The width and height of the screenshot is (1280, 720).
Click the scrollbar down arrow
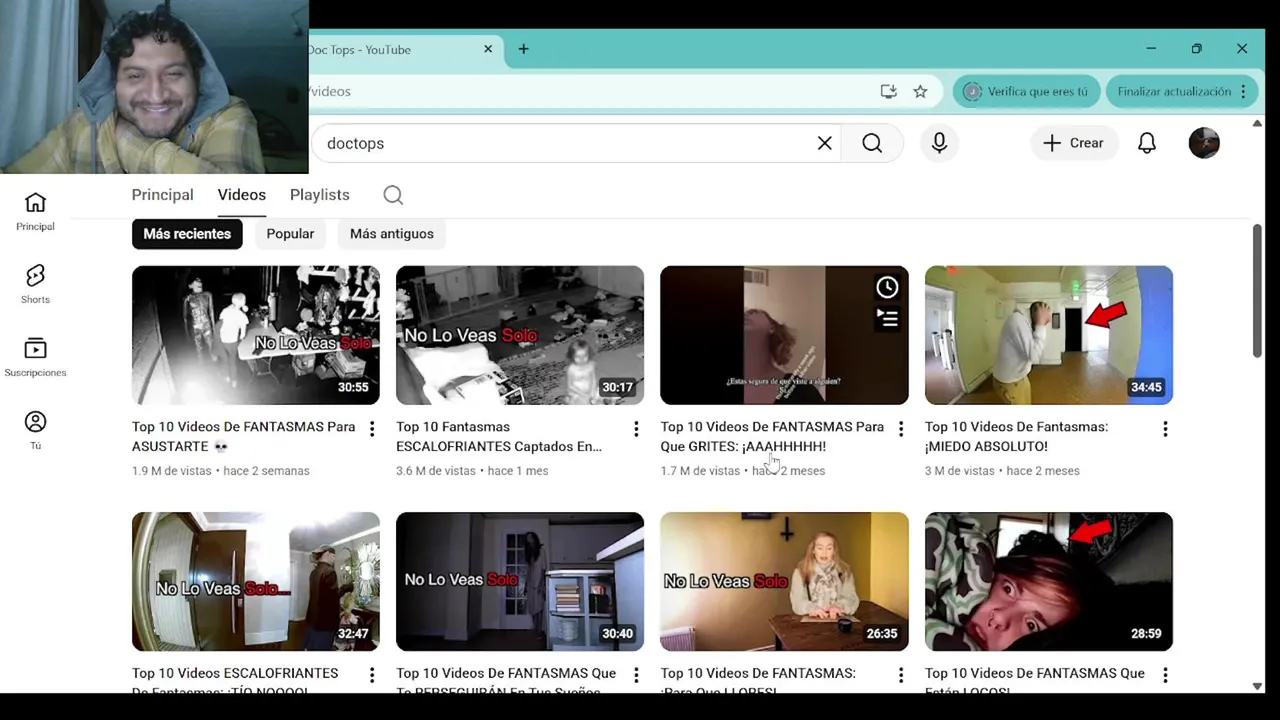click(x=1257, y=686)
